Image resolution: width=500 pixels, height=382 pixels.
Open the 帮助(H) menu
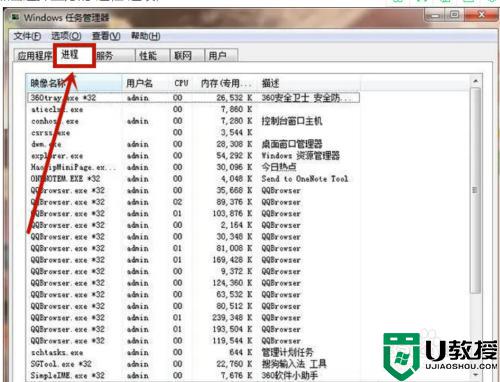click(x=146, y=36)
